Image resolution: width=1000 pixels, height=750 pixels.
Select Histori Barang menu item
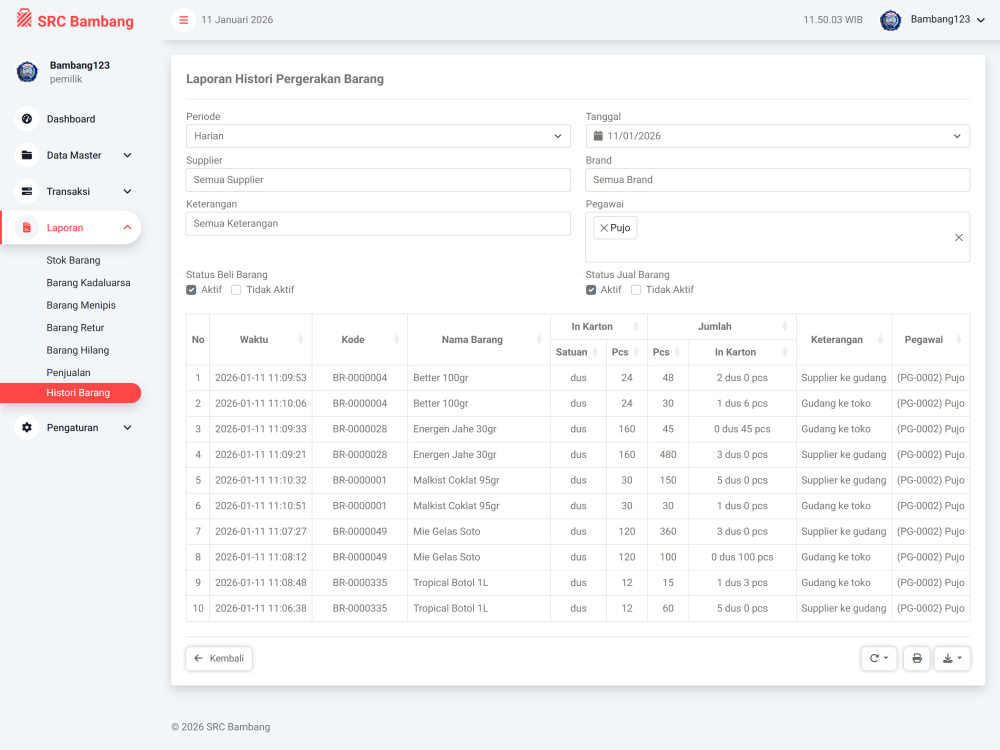[x=70, y=393]
